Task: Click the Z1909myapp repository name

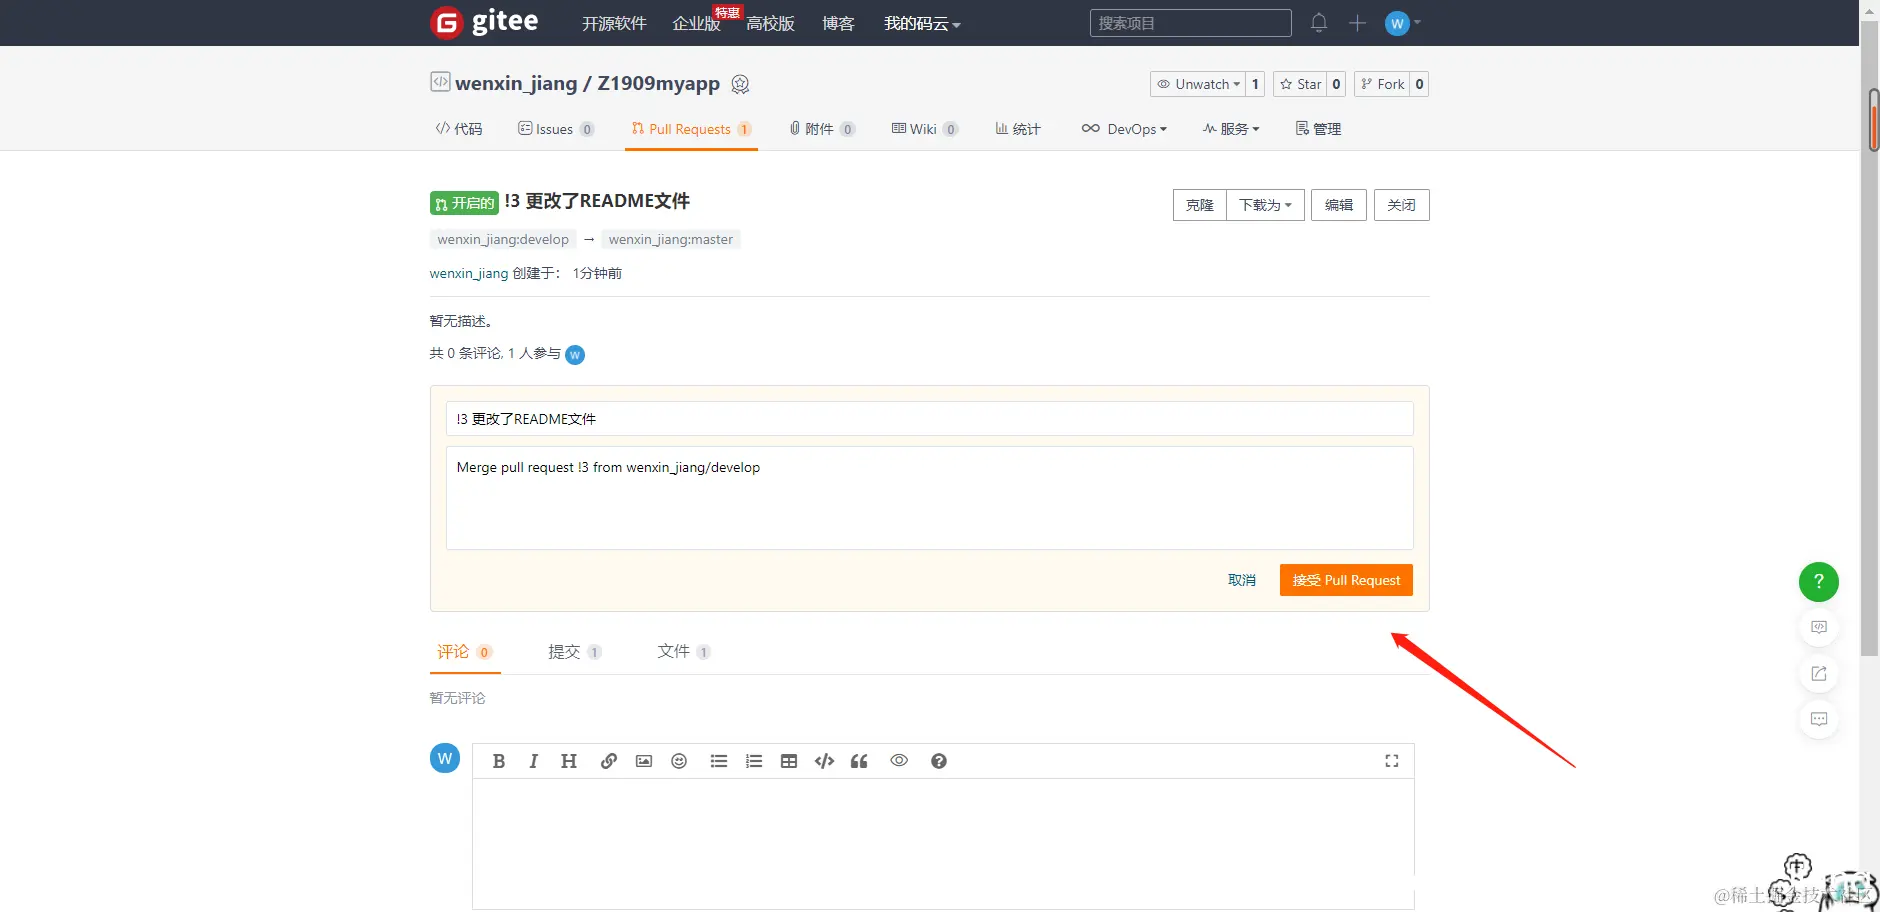Action: pyautogui.click(x=658, y=83)
